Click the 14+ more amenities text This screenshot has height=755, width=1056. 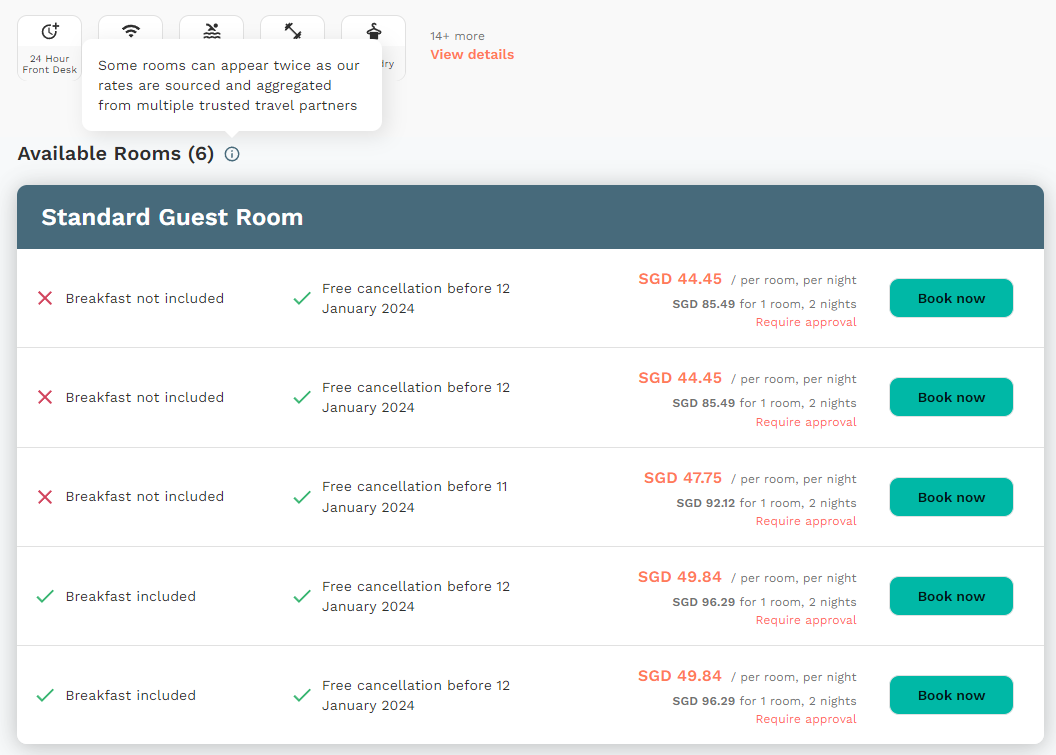457,36
